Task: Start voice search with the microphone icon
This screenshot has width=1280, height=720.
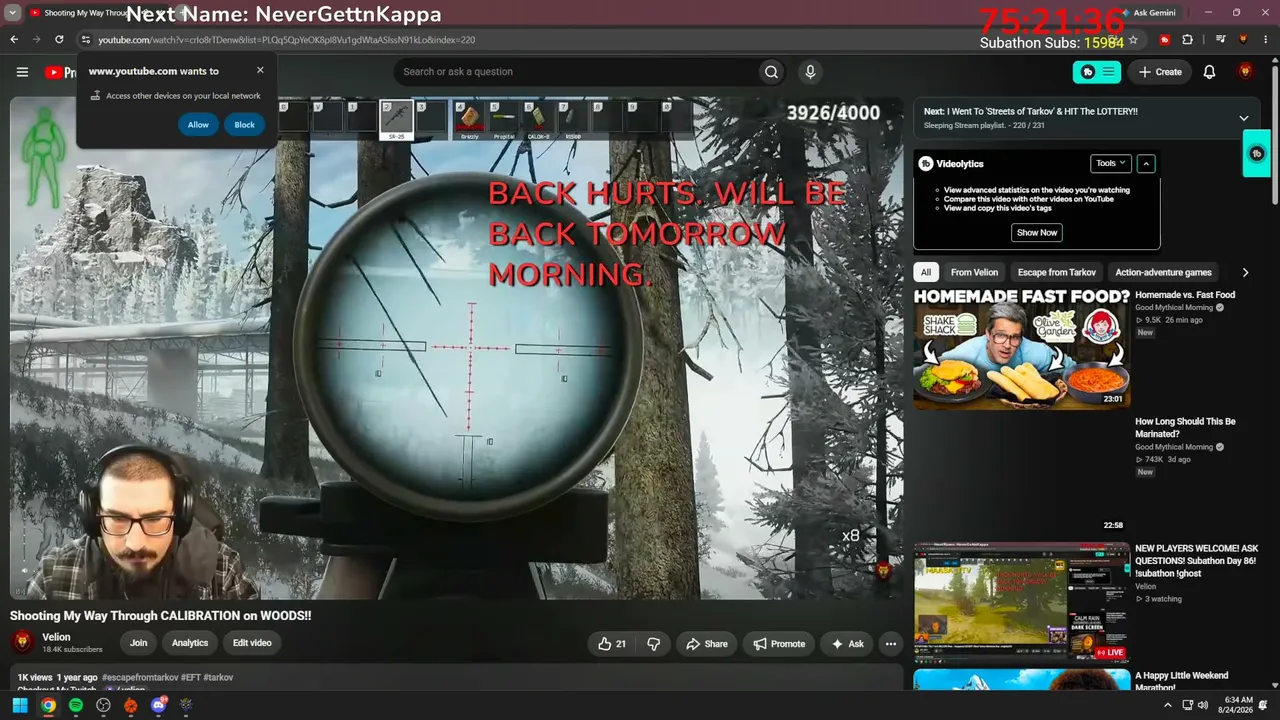Action: point(810,72)
